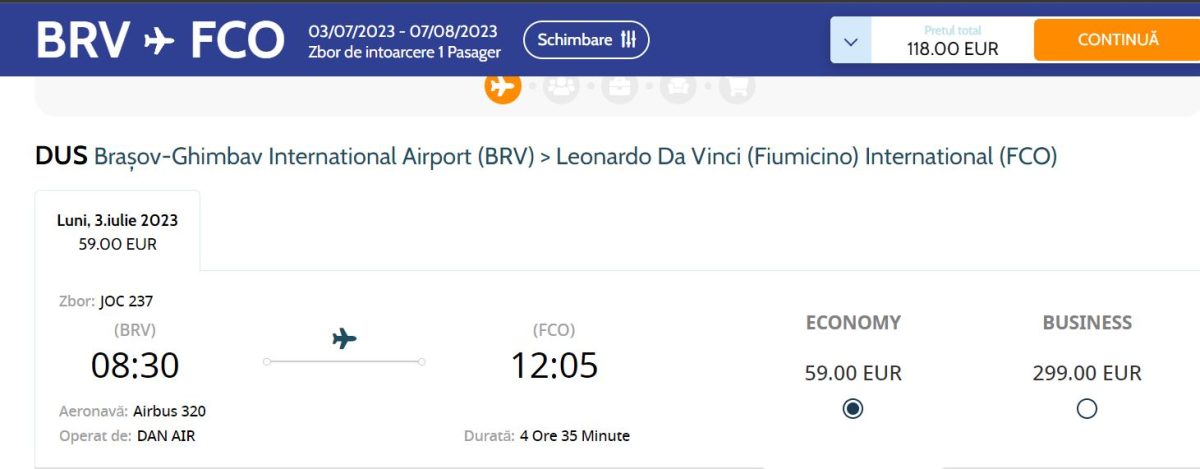Open the baggage step icon
The height and width of the screenshot is (469, 1200).
620,87
